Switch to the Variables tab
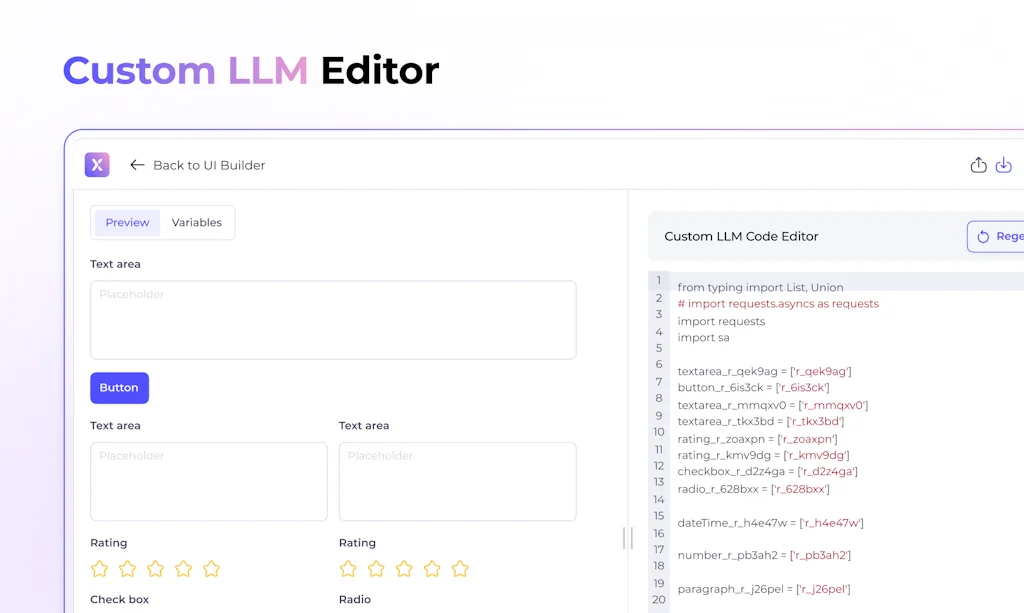The height and width of the screenshot is (613, 1024). point(197,222)
